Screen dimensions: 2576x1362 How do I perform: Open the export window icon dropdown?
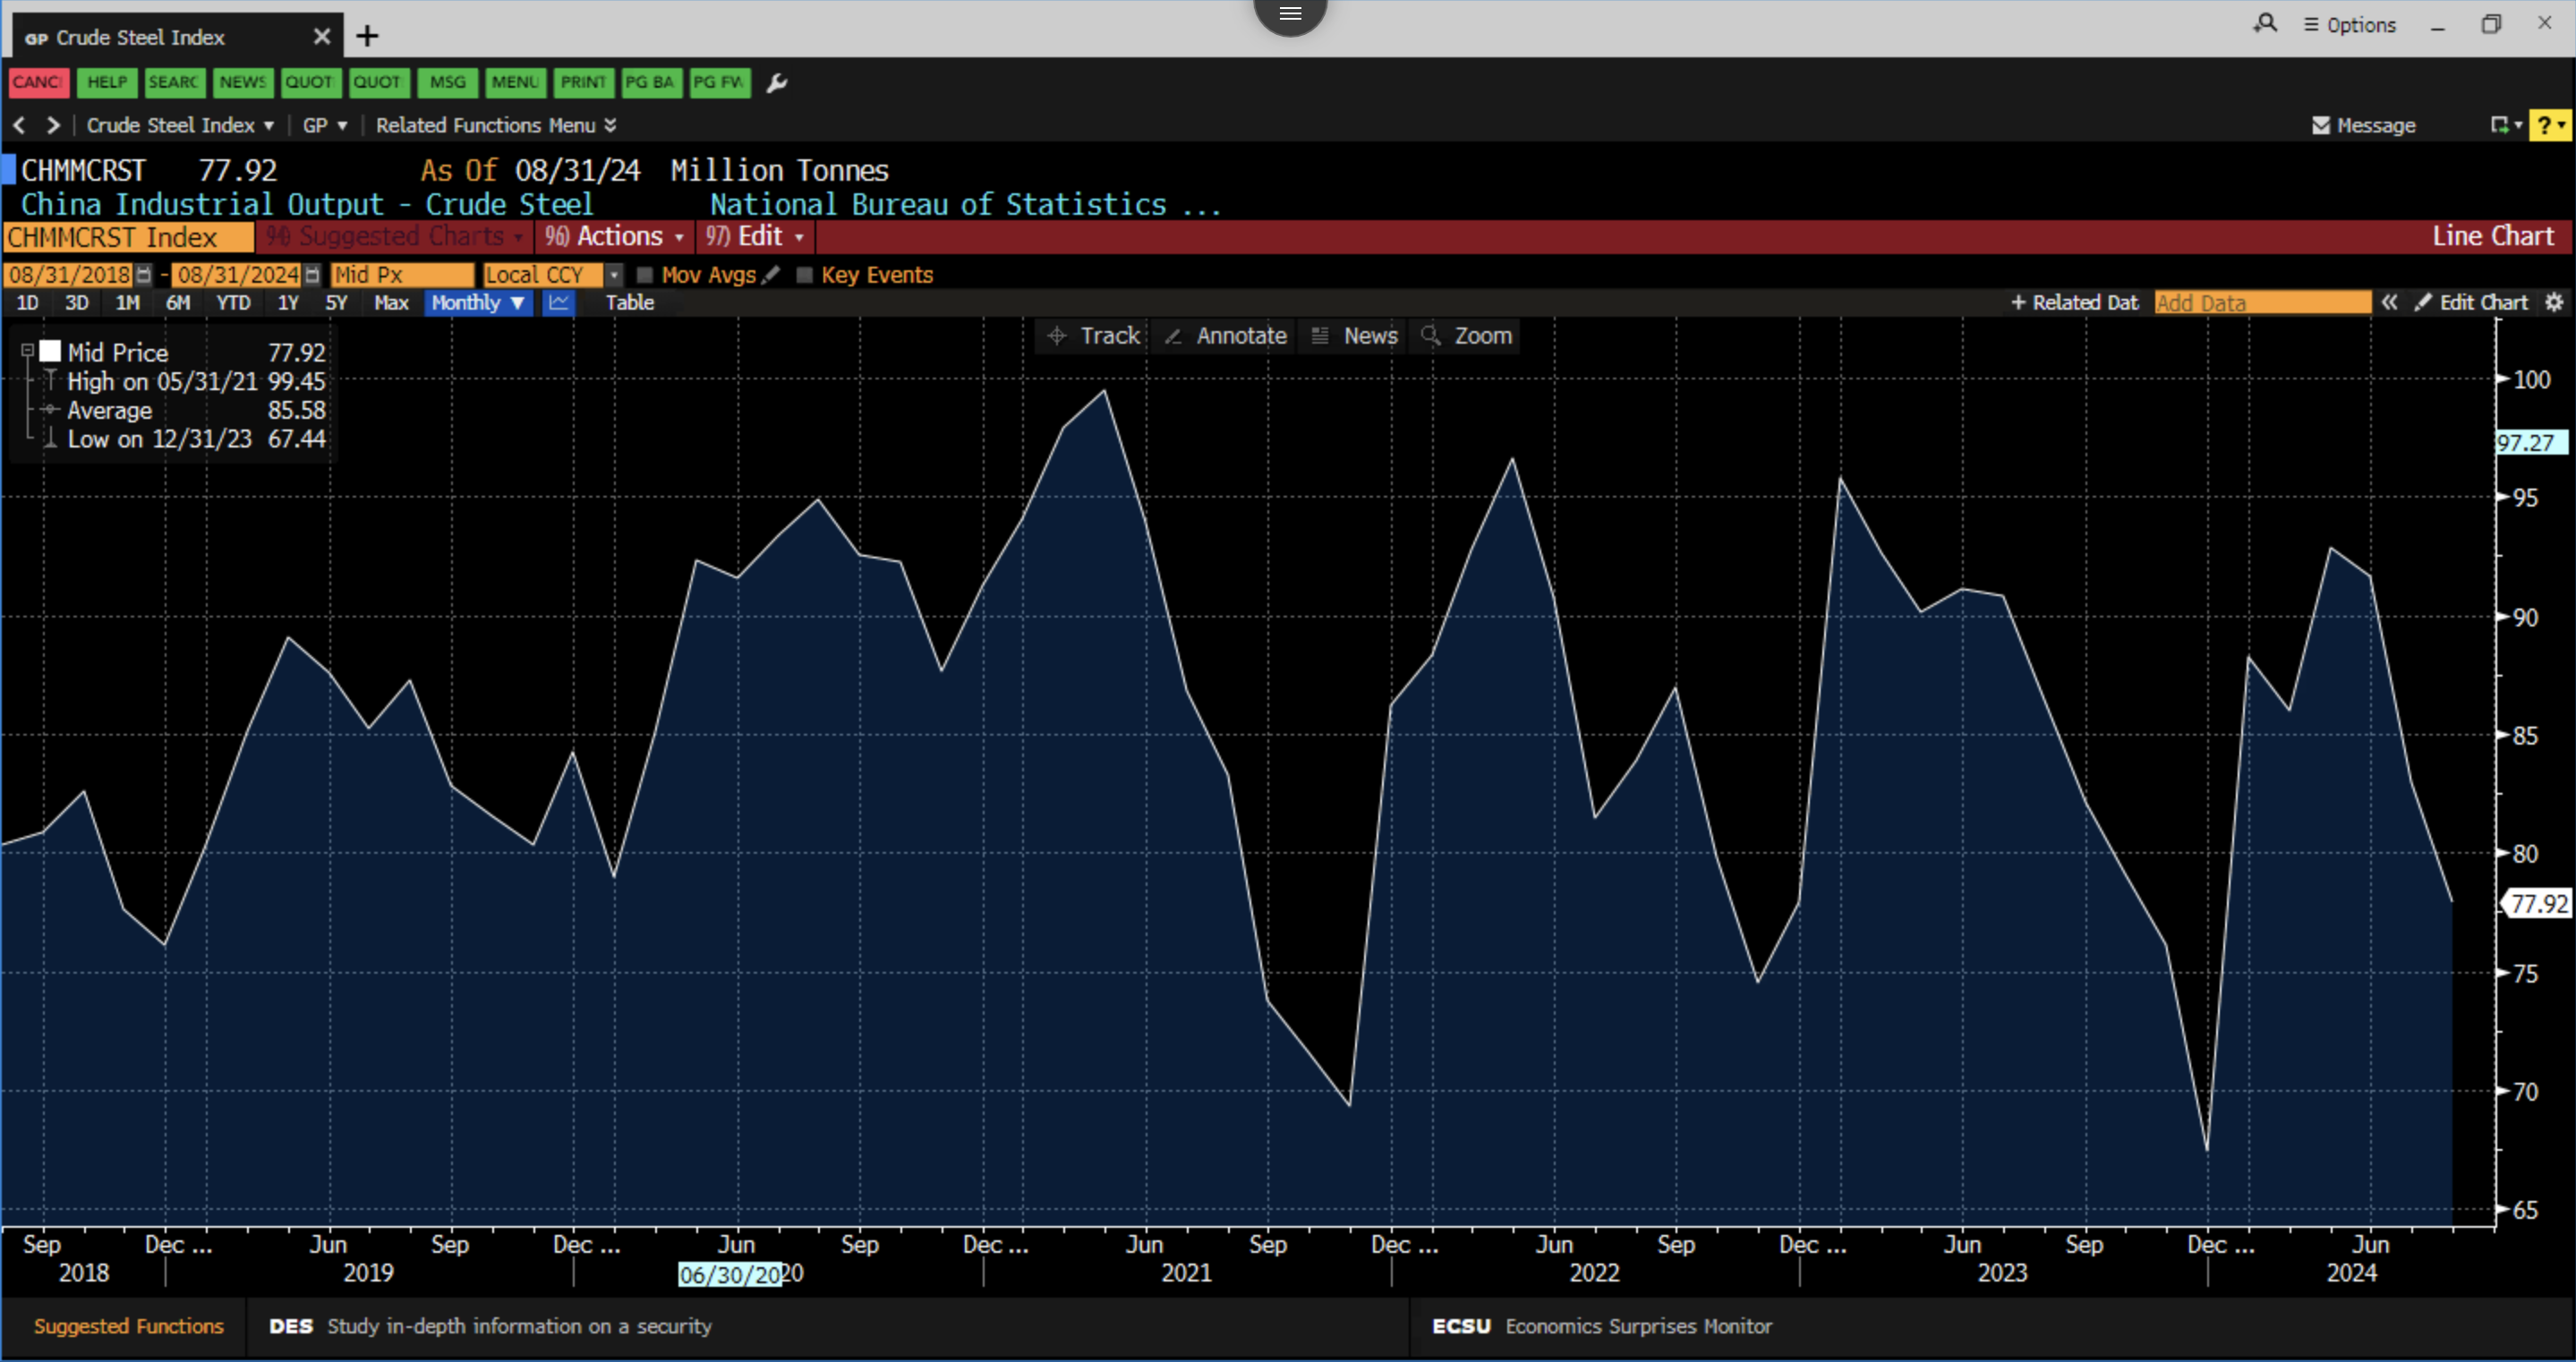(x=2505, y=126)
